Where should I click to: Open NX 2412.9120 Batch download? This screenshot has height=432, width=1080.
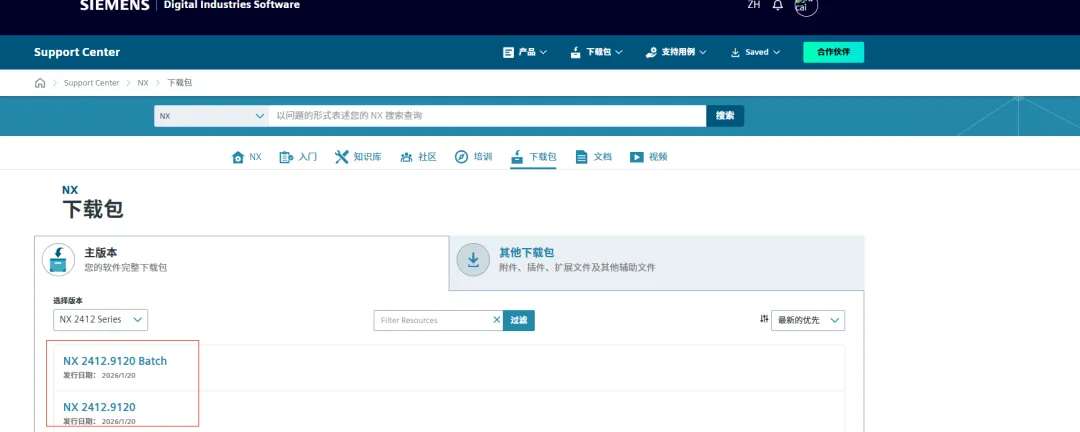click(x=115, y=361)
